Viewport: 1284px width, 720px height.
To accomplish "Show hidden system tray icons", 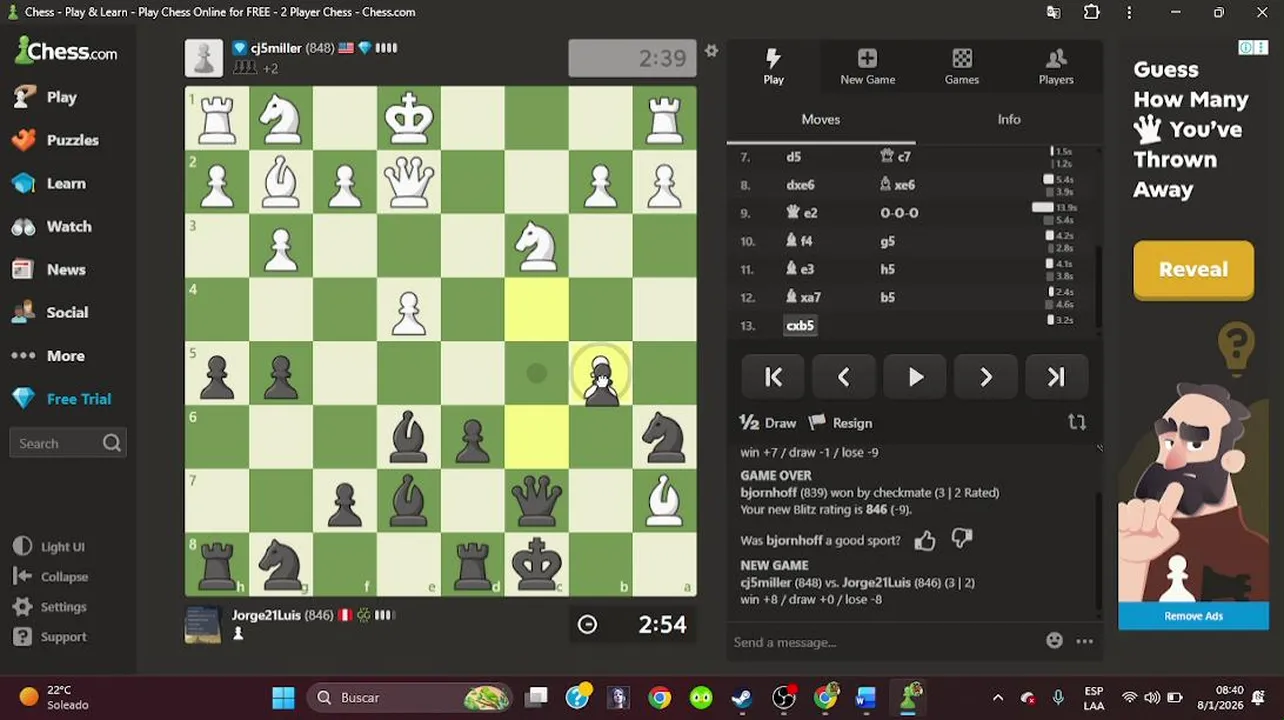I will (x=997, y=697).
